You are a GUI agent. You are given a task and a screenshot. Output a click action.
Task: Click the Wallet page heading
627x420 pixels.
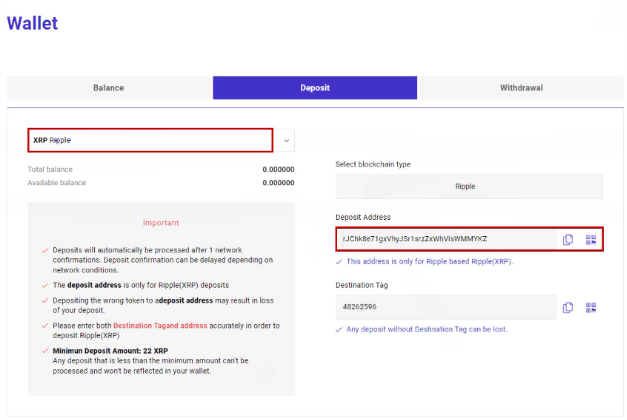32,23
